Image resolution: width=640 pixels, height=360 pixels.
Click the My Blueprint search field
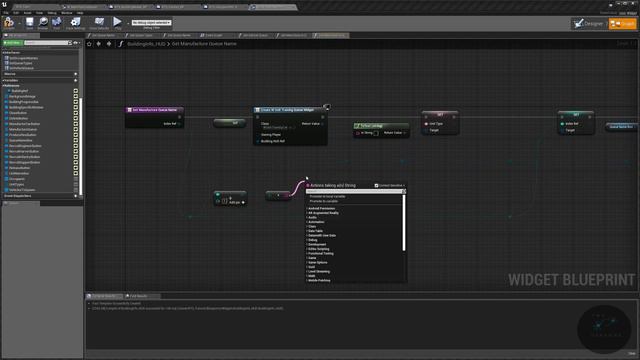(47, 42)
